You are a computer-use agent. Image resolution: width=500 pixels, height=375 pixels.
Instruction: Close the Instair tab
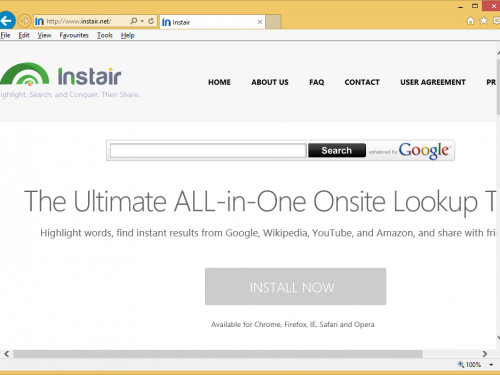[x=260, y=22]
